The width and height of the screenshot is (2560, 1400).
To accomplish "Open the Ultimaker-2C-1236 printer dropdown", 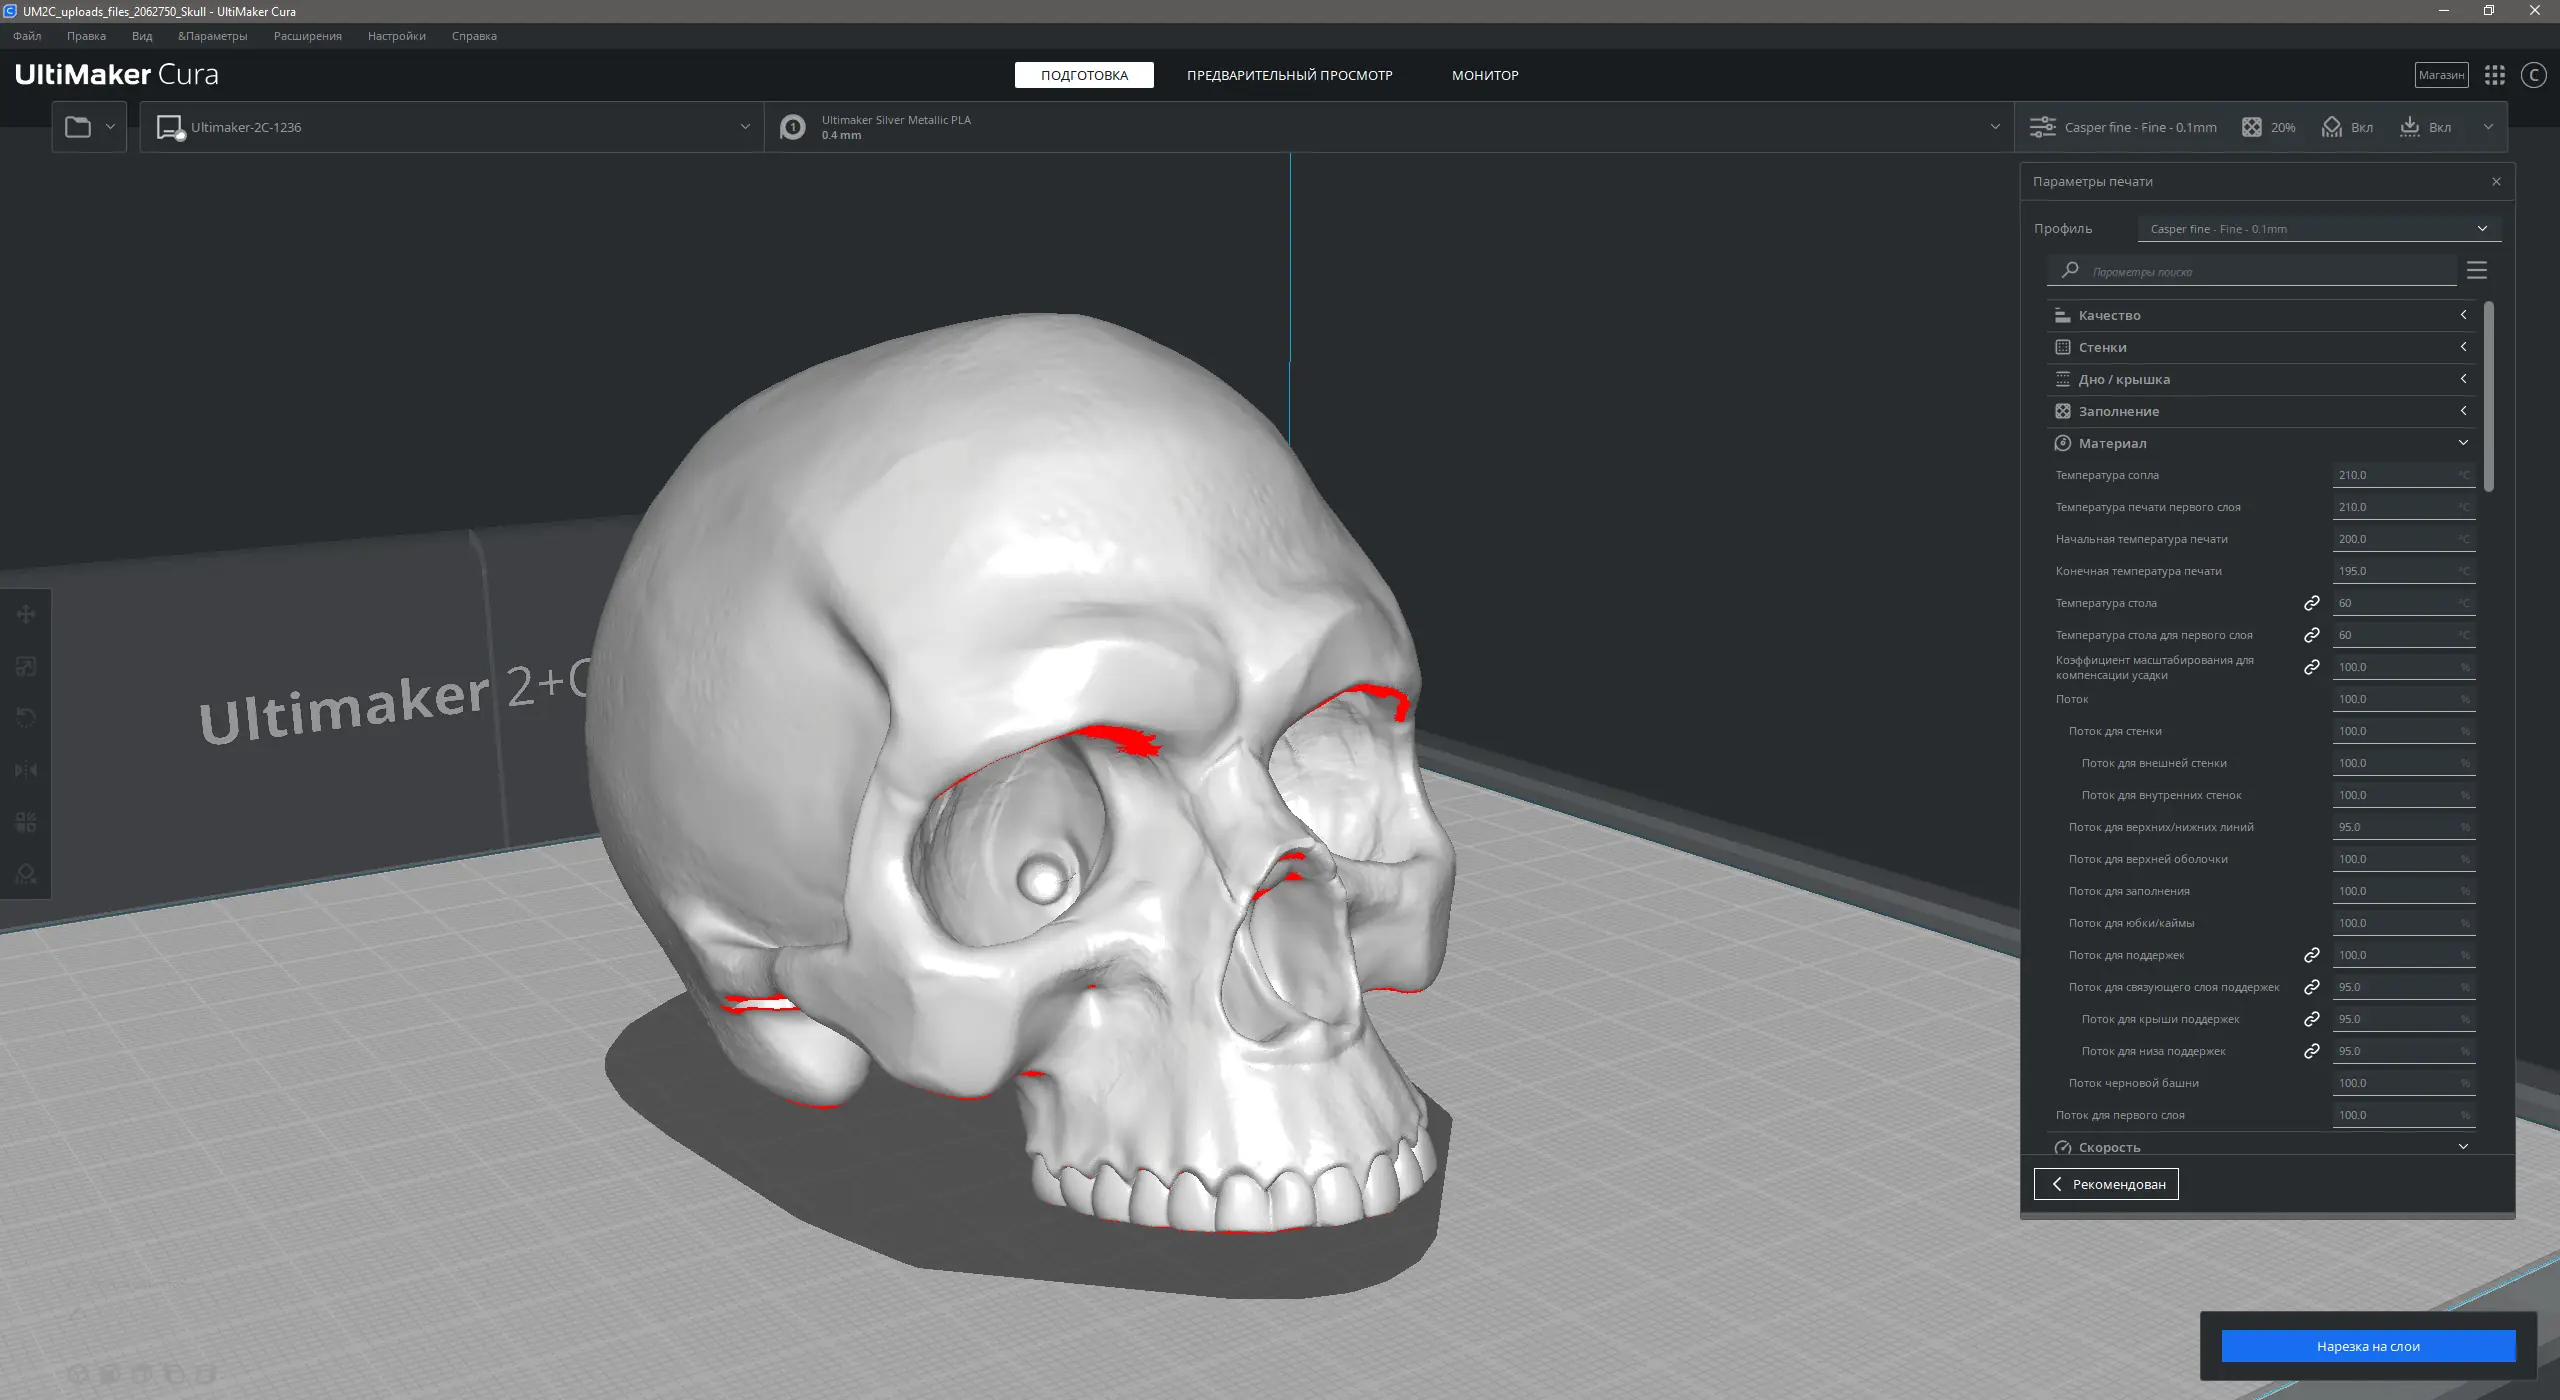I will (452, 127).
